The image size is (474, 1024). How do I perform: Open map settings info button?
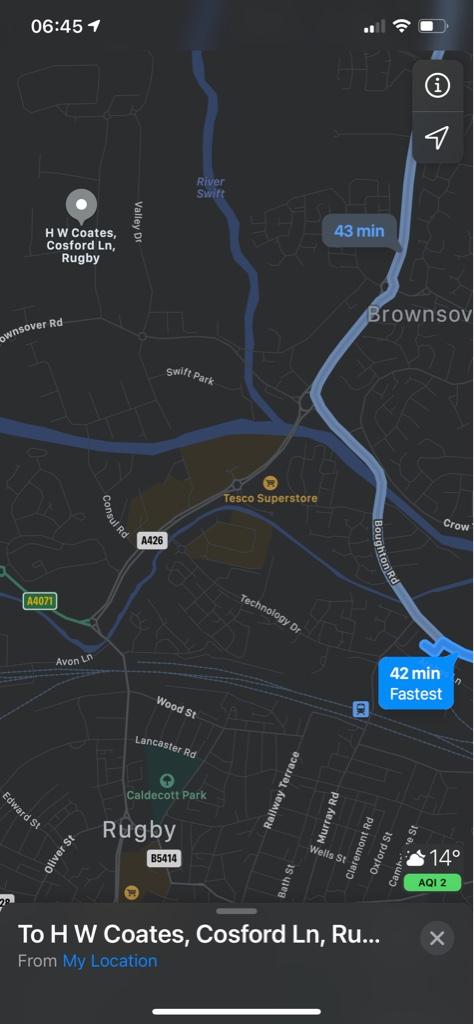tap(437, 86)
